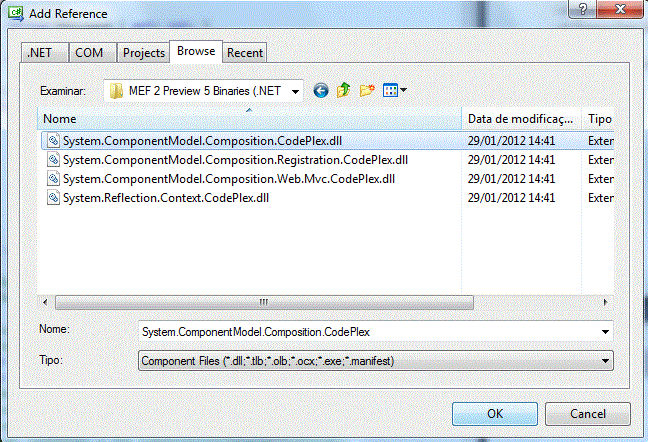Close the Add Reference dialog
This screenshot has width=648, height=442.
[620, 9]
